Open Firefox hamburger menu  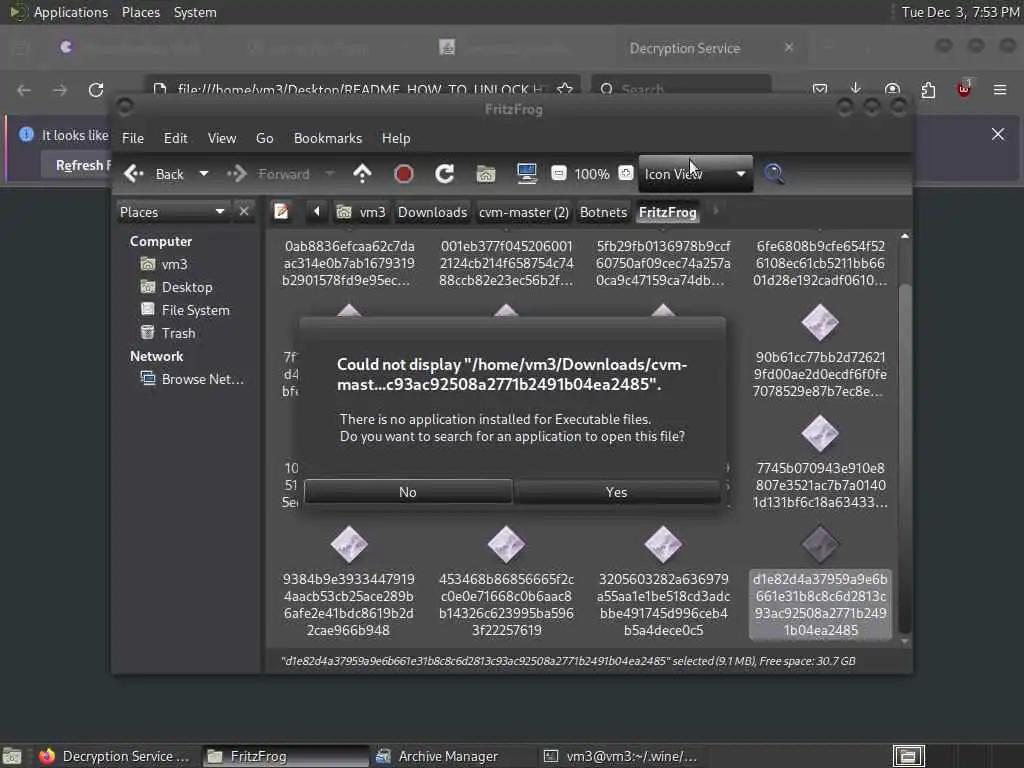(1000, 89)
